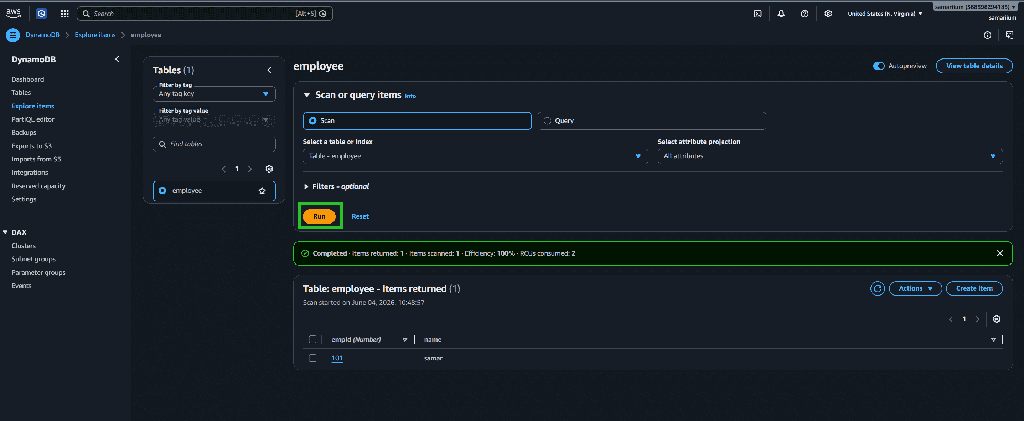Collapse the Scan or query items section

coord(306,95)
